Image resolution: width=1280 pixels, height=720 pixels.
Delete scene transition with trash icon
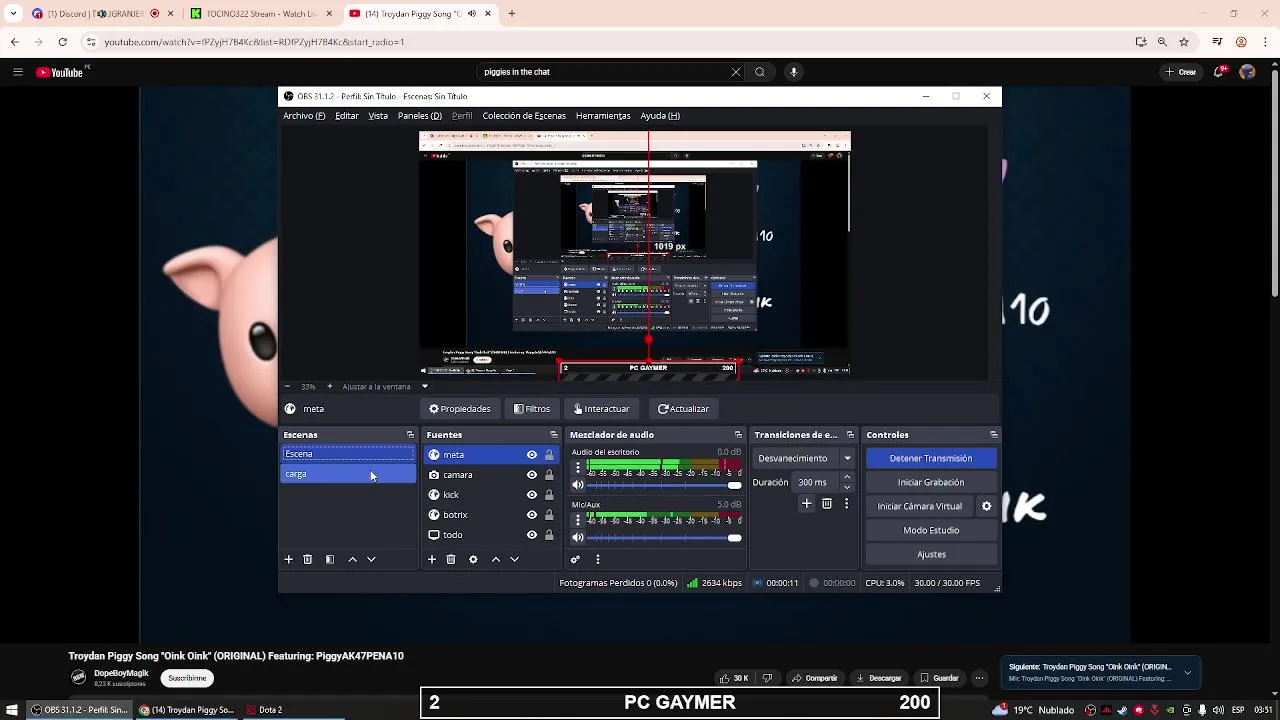click(827, 504)
